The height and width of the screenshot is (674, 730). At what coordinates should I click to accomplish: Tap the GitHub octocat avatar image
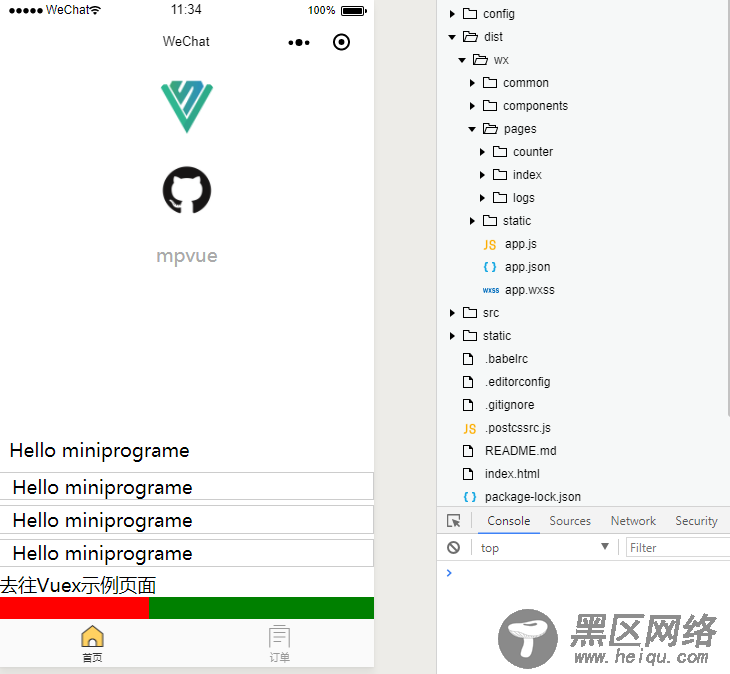(187, 190)
